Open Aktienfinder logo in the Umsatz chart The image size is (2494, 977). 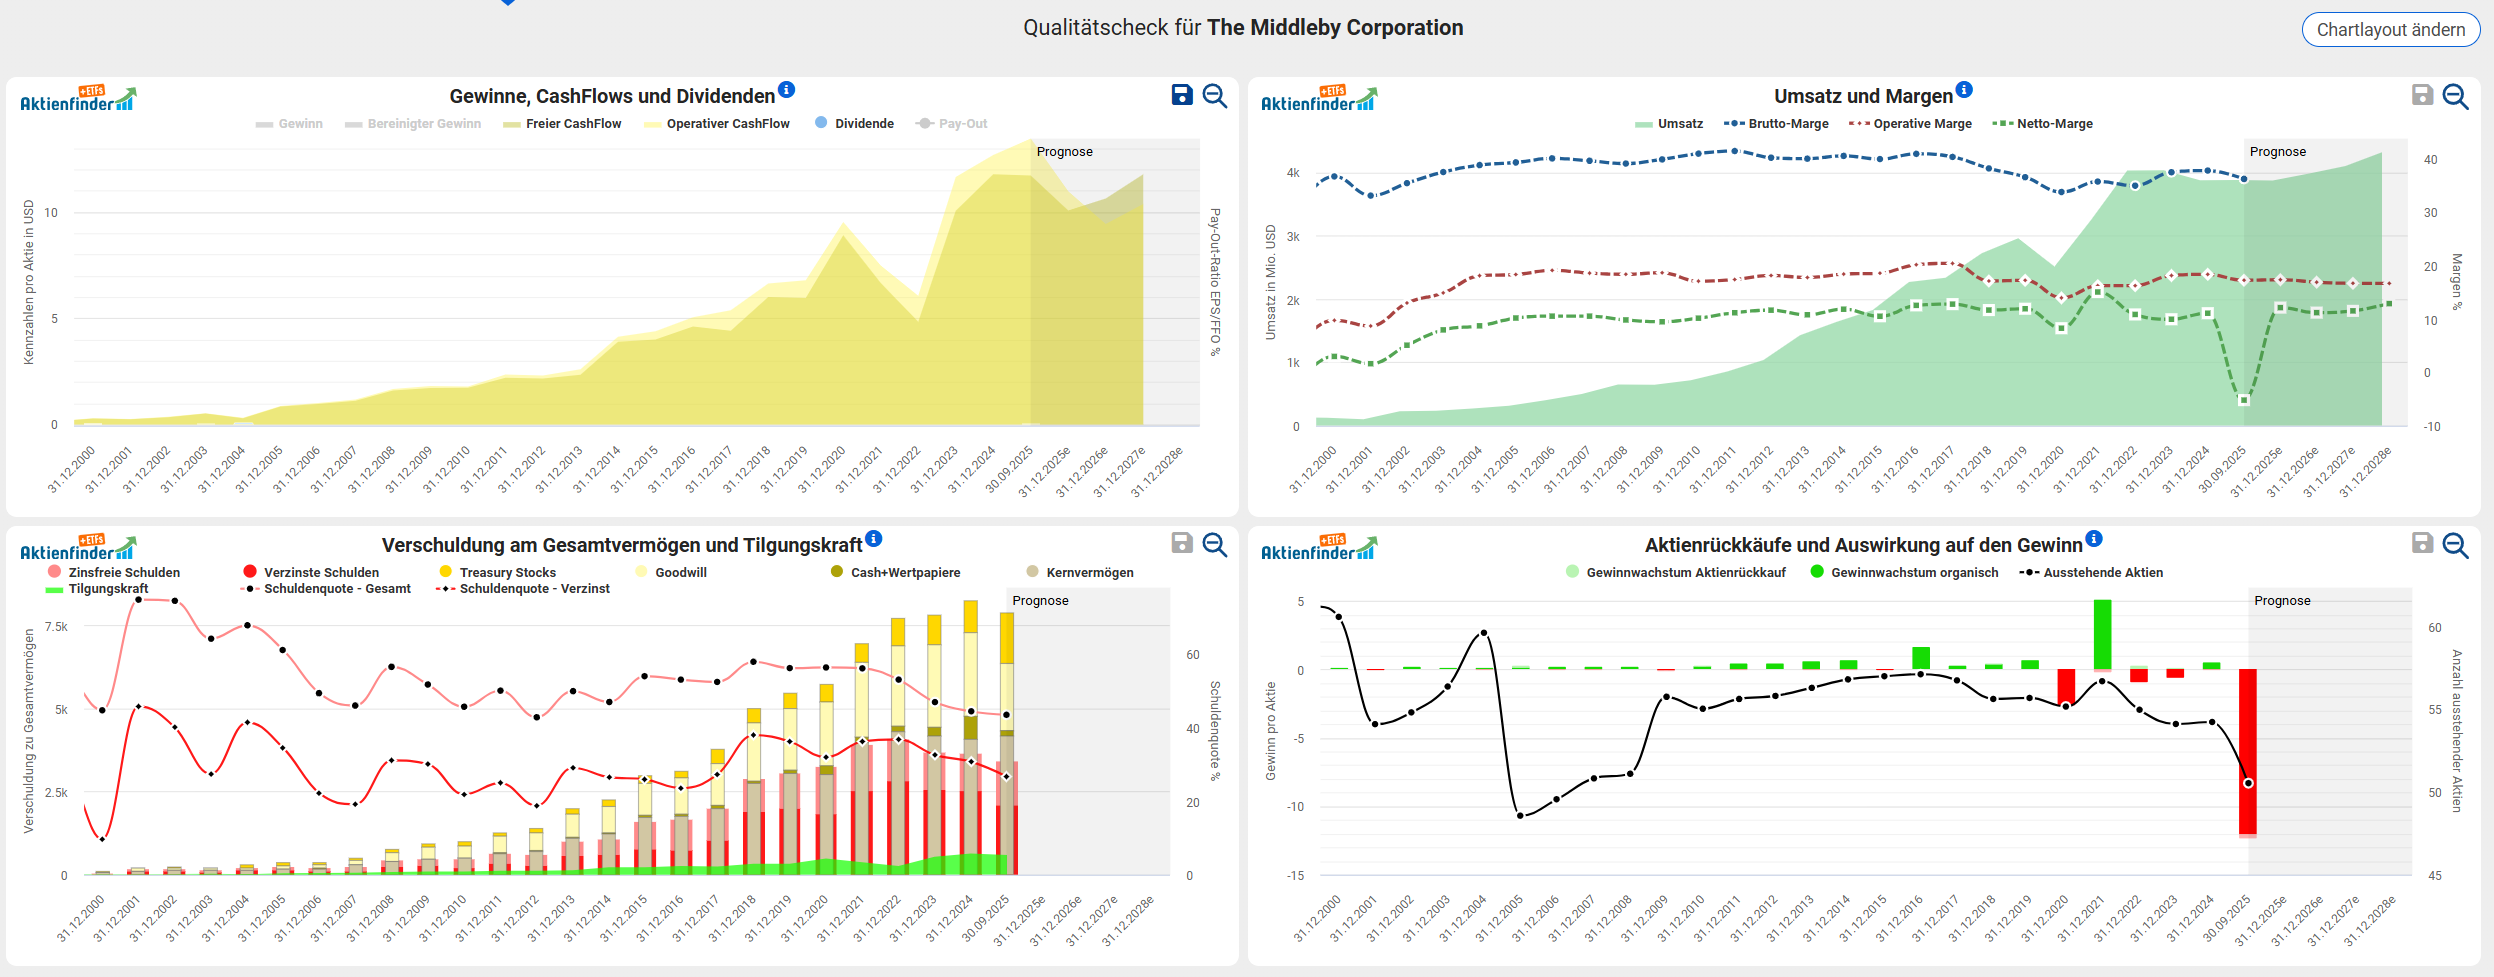coord(1318,99)
